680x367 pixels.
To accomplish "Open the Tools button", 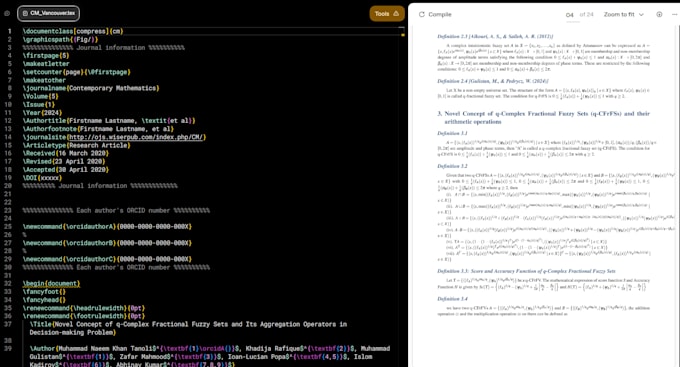I will 387,14.
